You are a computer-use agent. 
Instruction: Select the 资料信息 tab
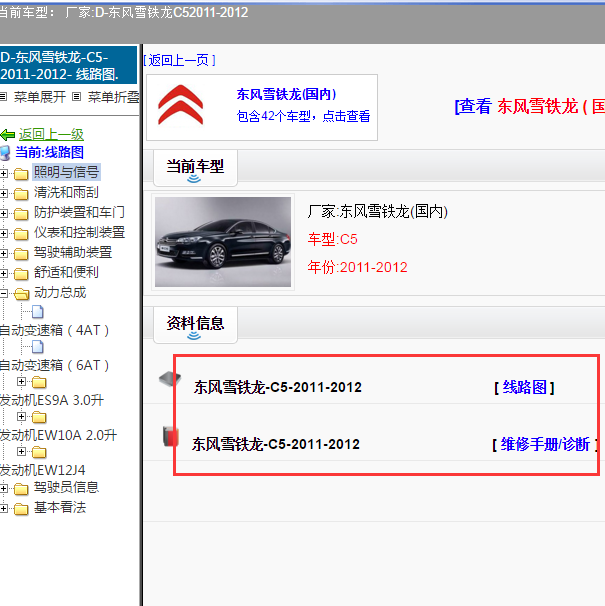pos(195,325)
